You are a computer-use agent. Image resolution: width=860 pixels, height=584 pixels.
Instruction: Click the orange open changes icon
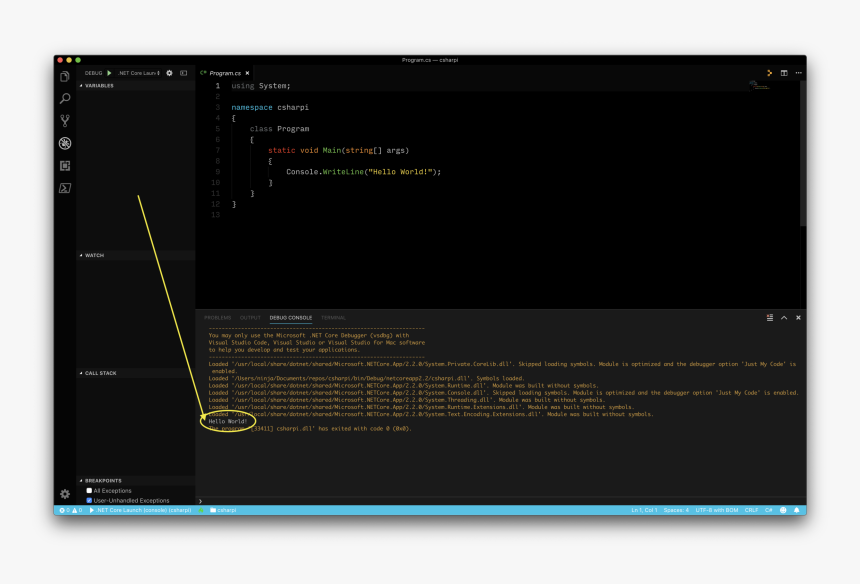[x=770, y=73]
